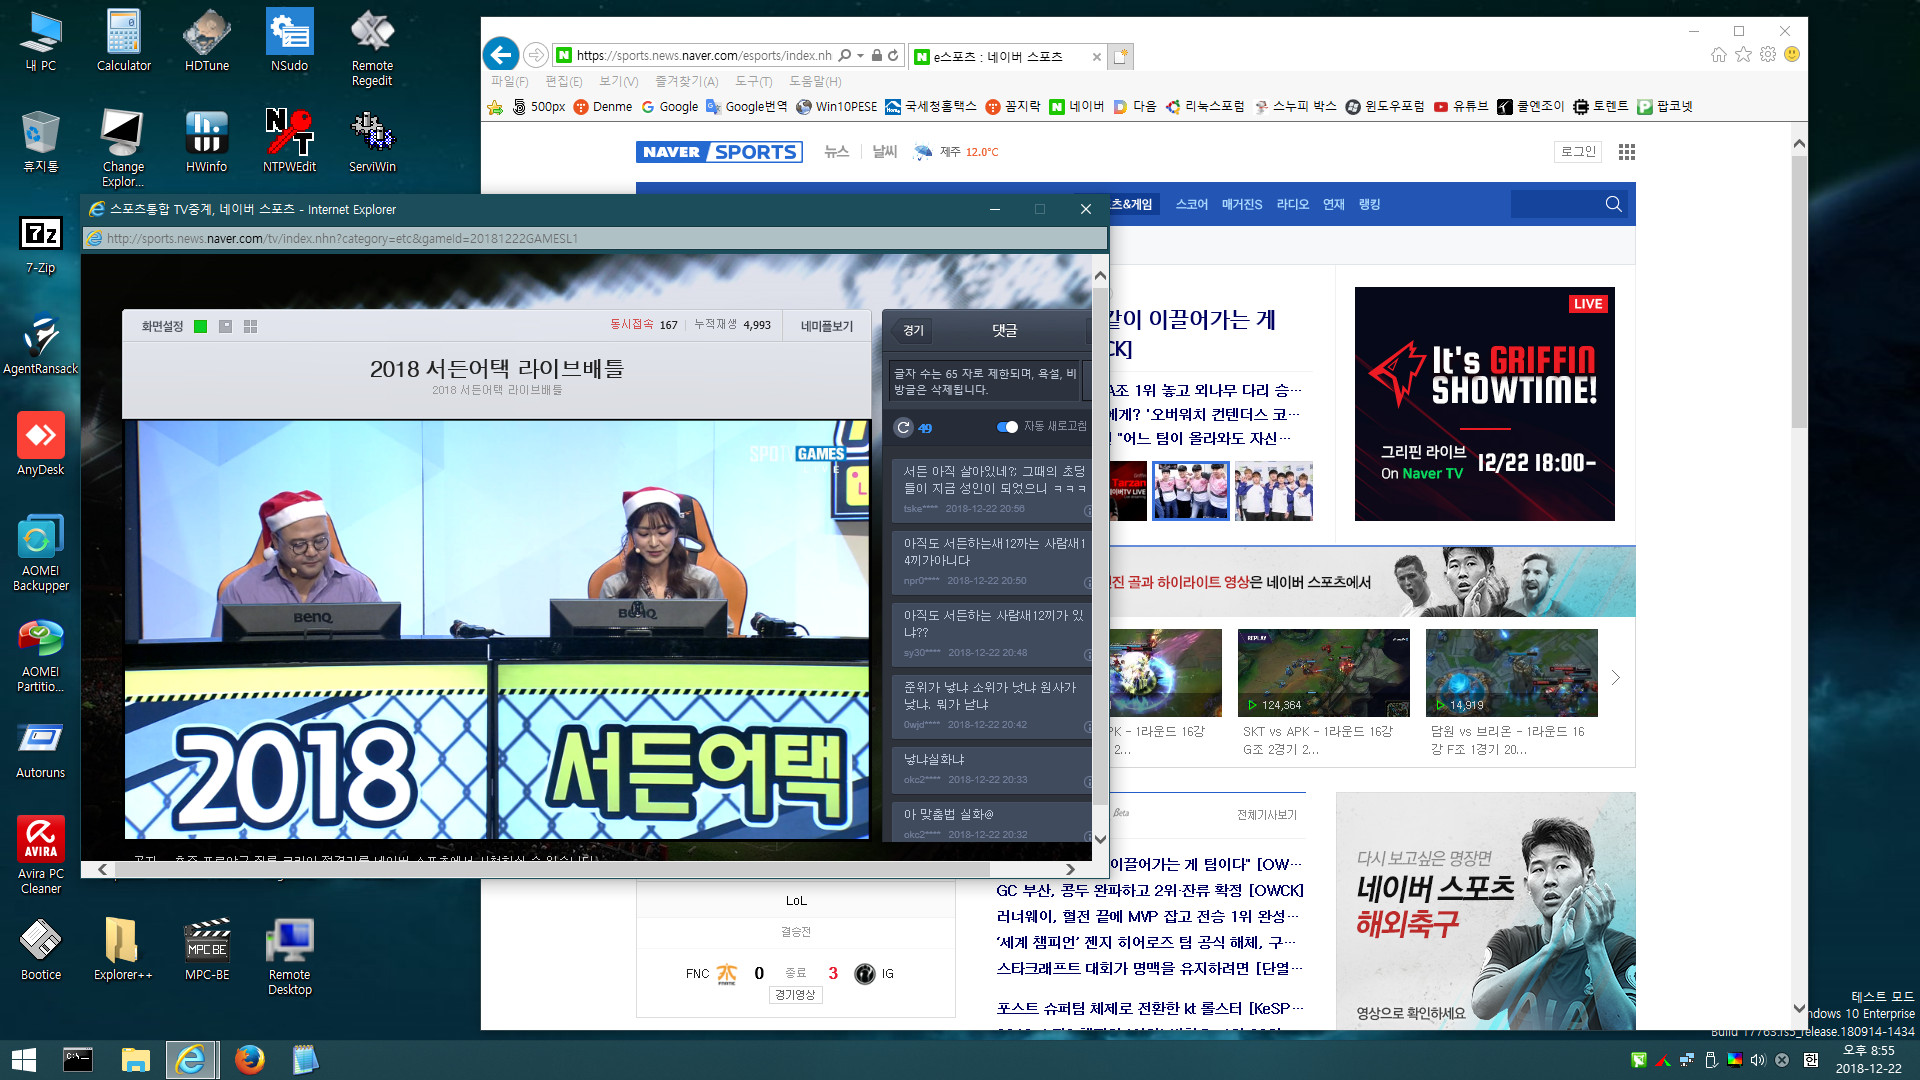Open the 도구(T) menu
The width and height of the screenshot is (1920, 1080).
753,81
